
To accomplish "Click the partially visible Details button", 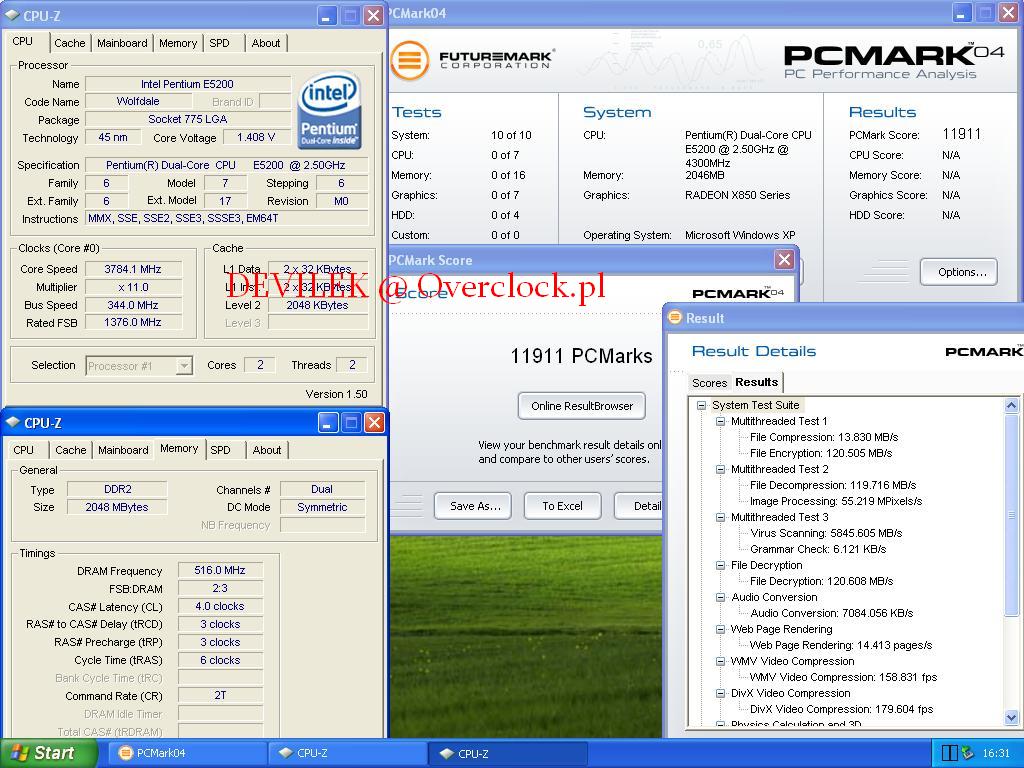I will click(639, 506).
